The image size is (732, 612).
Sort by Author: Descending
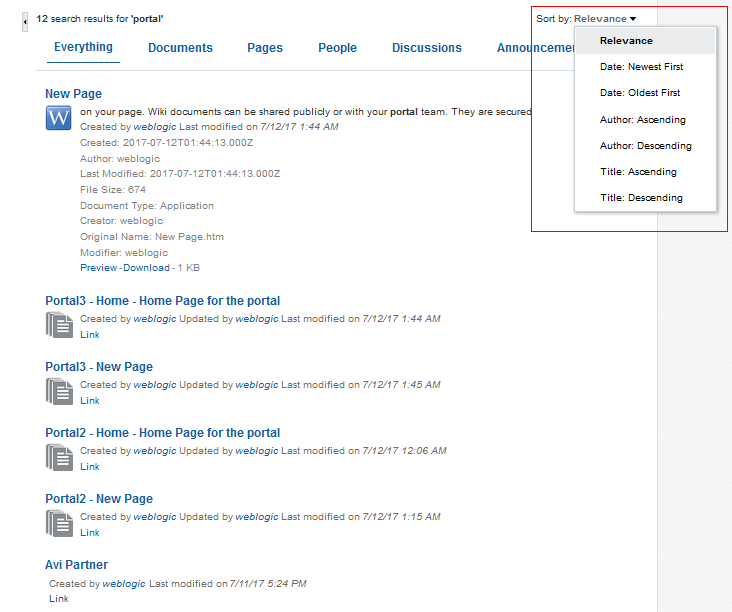click(645, 146)
